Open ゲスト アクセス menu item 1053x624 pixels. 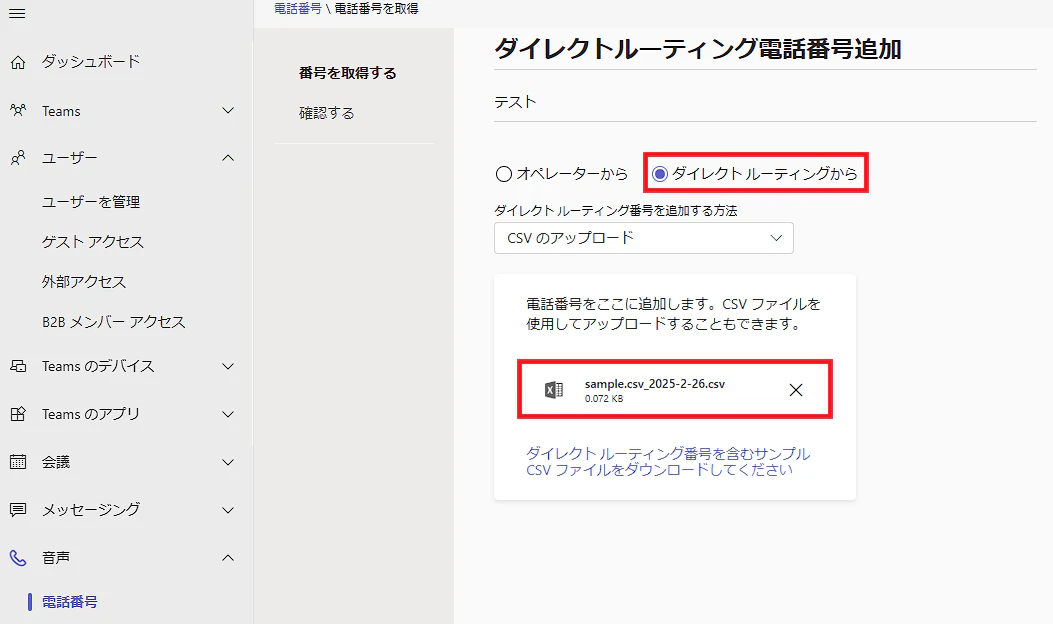click(x=93, y=242)
